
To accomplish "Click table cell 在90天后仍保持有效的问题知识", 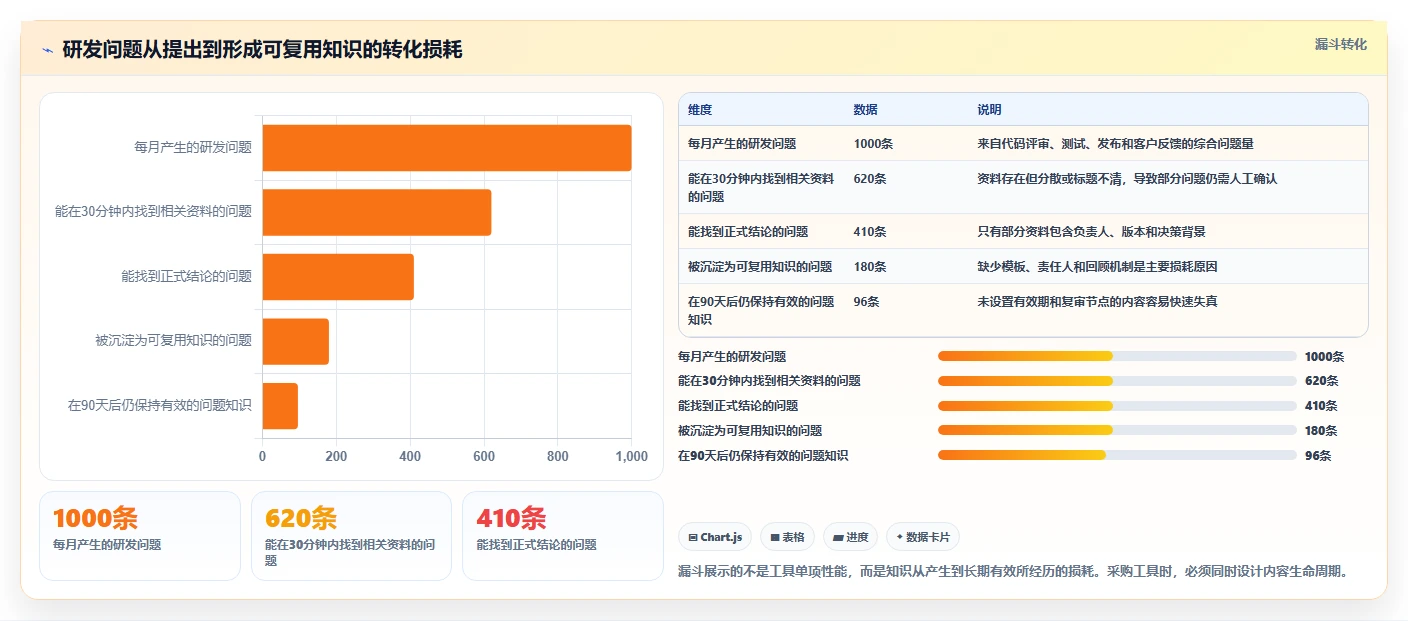I will pyautogui.click(x=761, y=310).
